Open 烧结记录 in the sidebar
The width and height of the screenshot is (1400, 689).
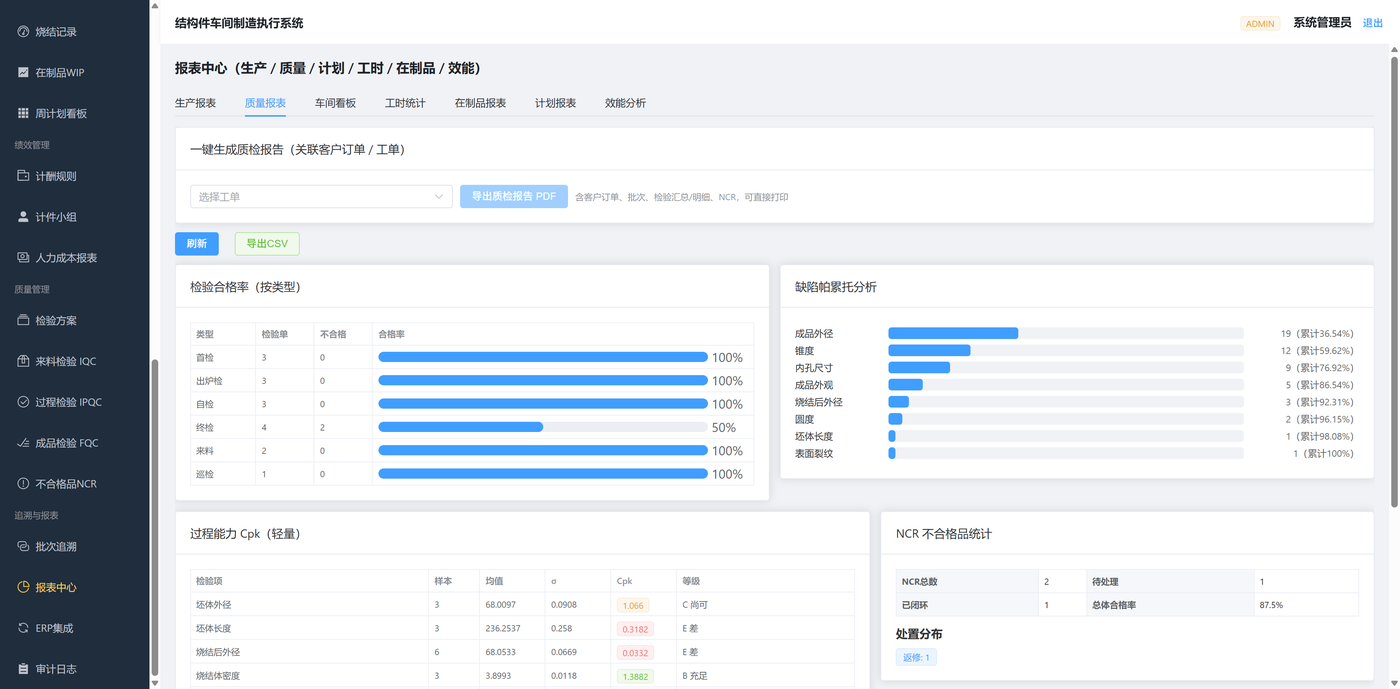click(x=75, y=32)
